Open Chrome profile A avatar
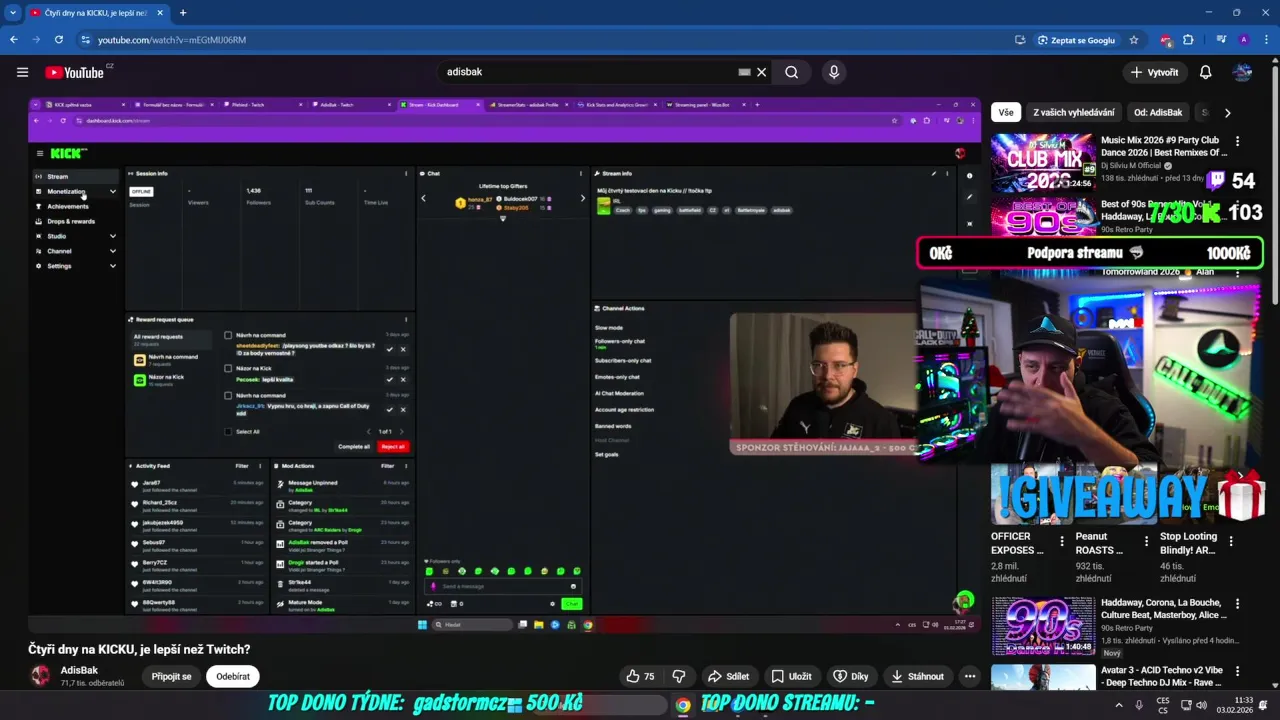 [x=1243, y=40]
